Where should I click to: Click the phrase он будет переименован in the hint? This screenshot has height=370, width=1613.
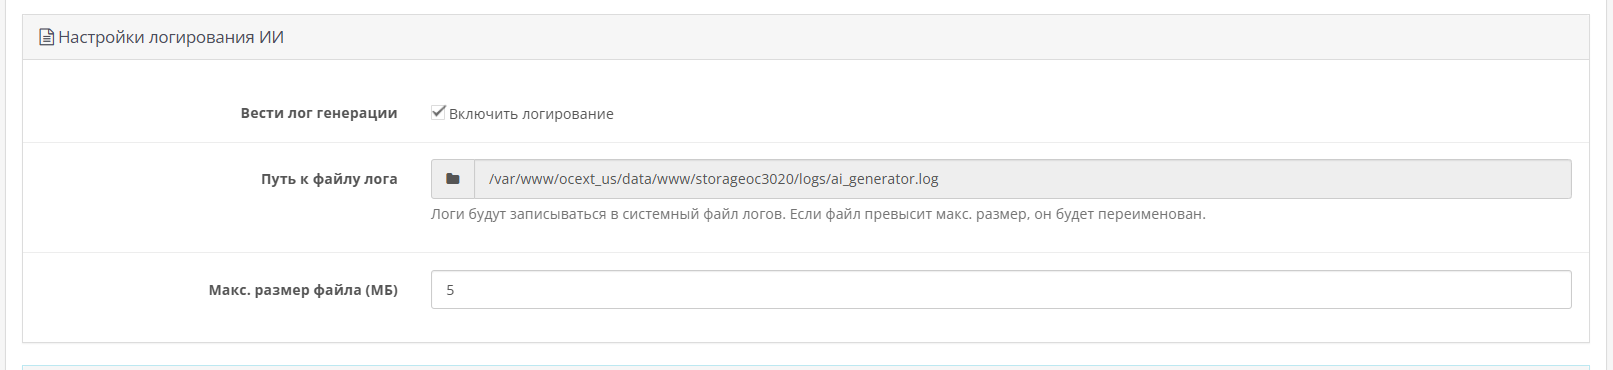pyautogui.click(x=1119, y=214)
